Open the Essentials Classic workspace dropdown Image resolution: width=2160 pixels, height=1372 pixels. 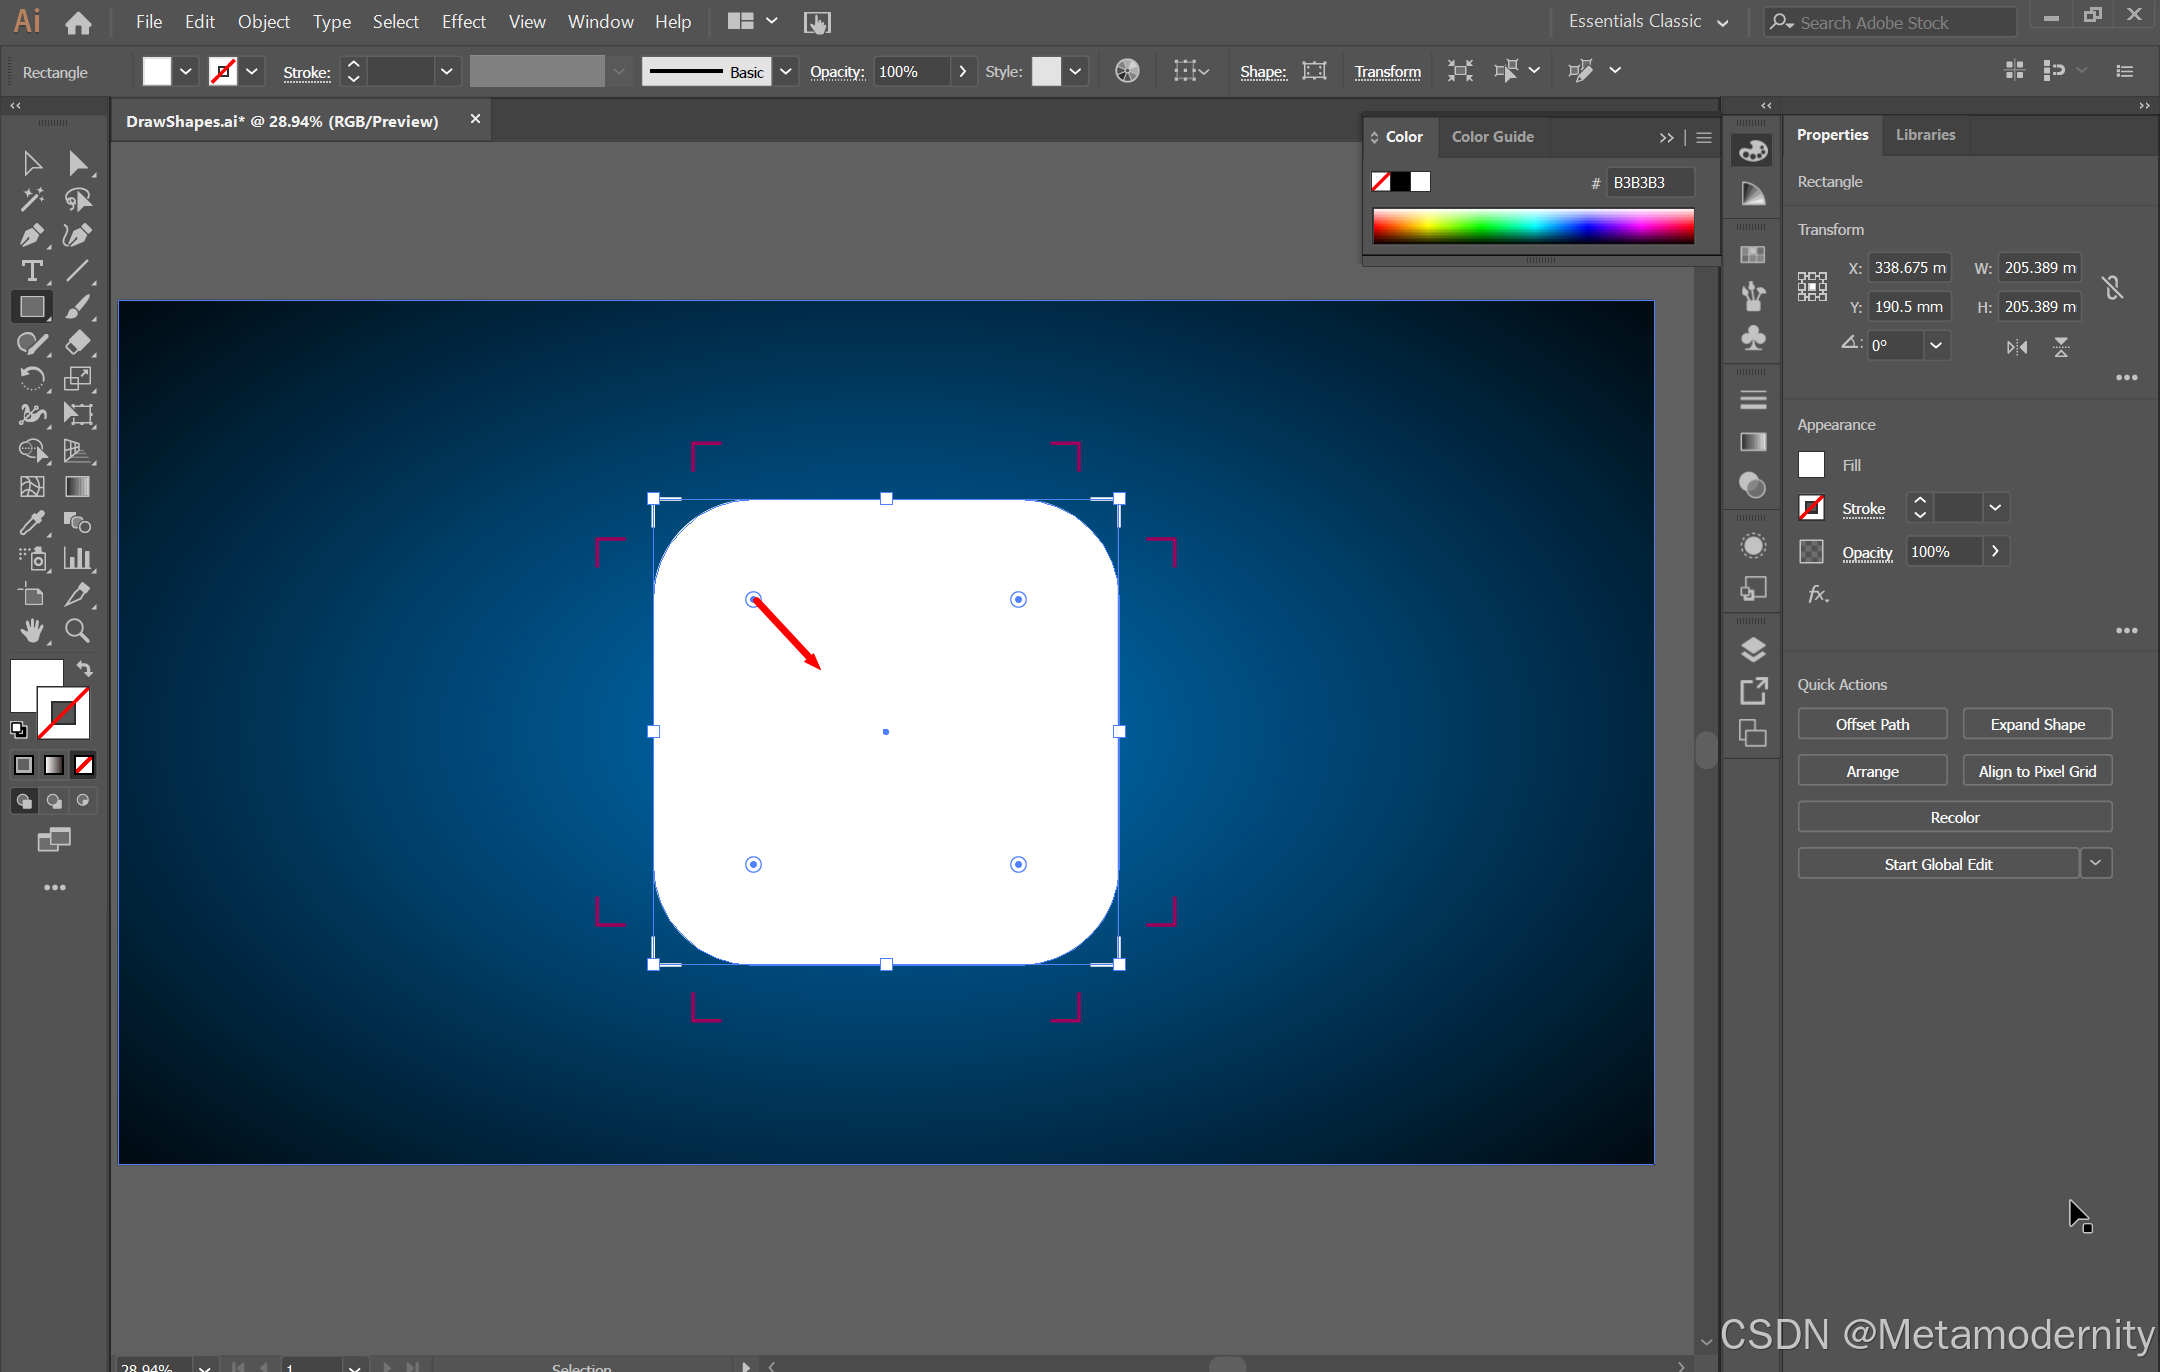click(x=1722, y=22)
